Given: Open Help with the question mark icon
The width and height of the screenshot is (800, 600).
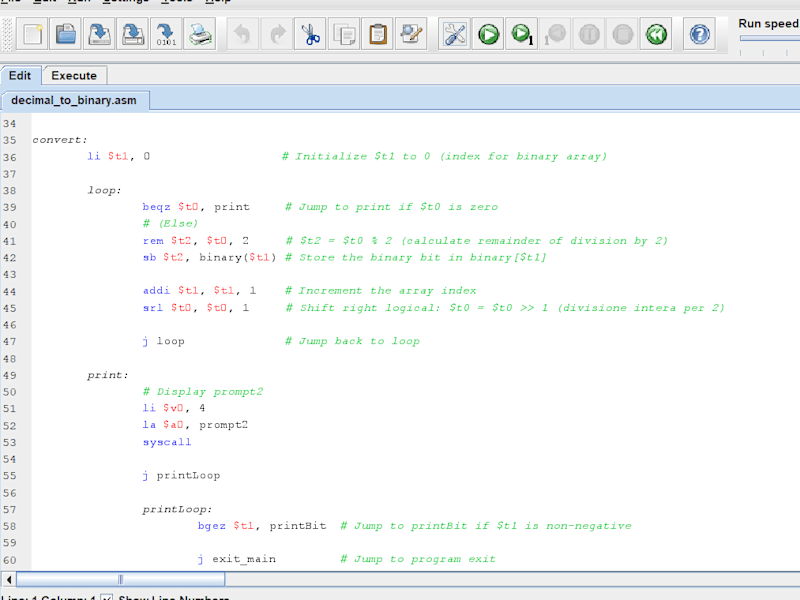Looking at the screenshot, I should [699, 34].
